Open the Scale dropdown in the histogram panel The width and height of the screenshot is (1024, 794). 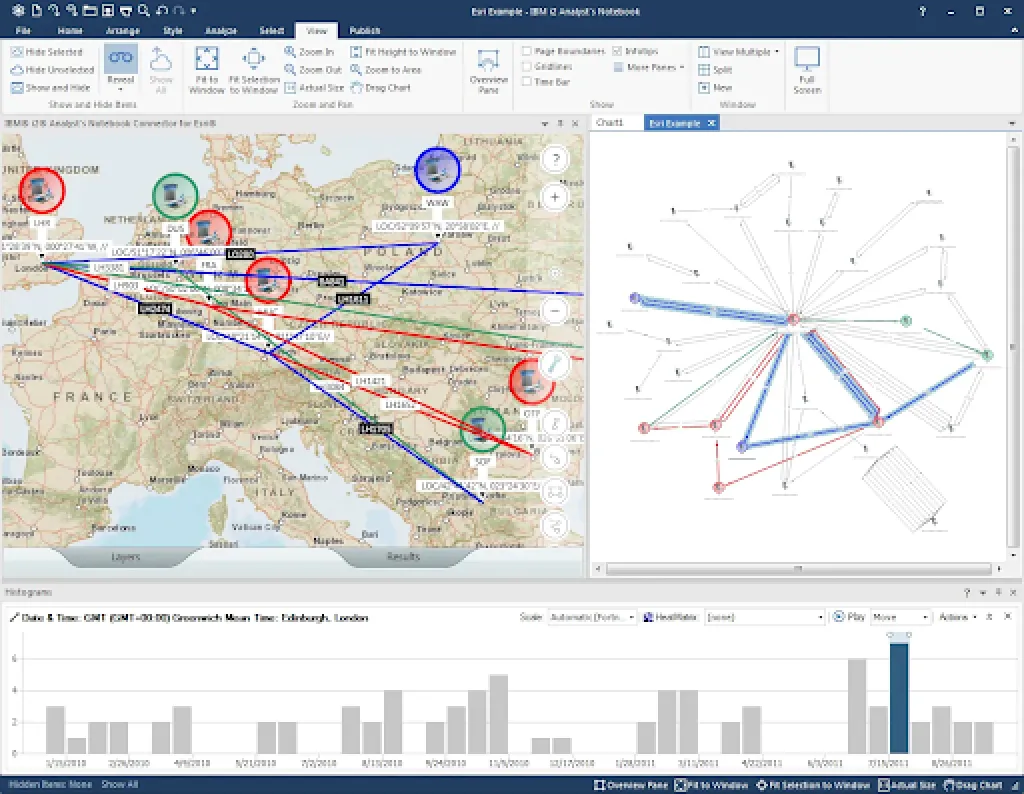(x=592, y=616)
